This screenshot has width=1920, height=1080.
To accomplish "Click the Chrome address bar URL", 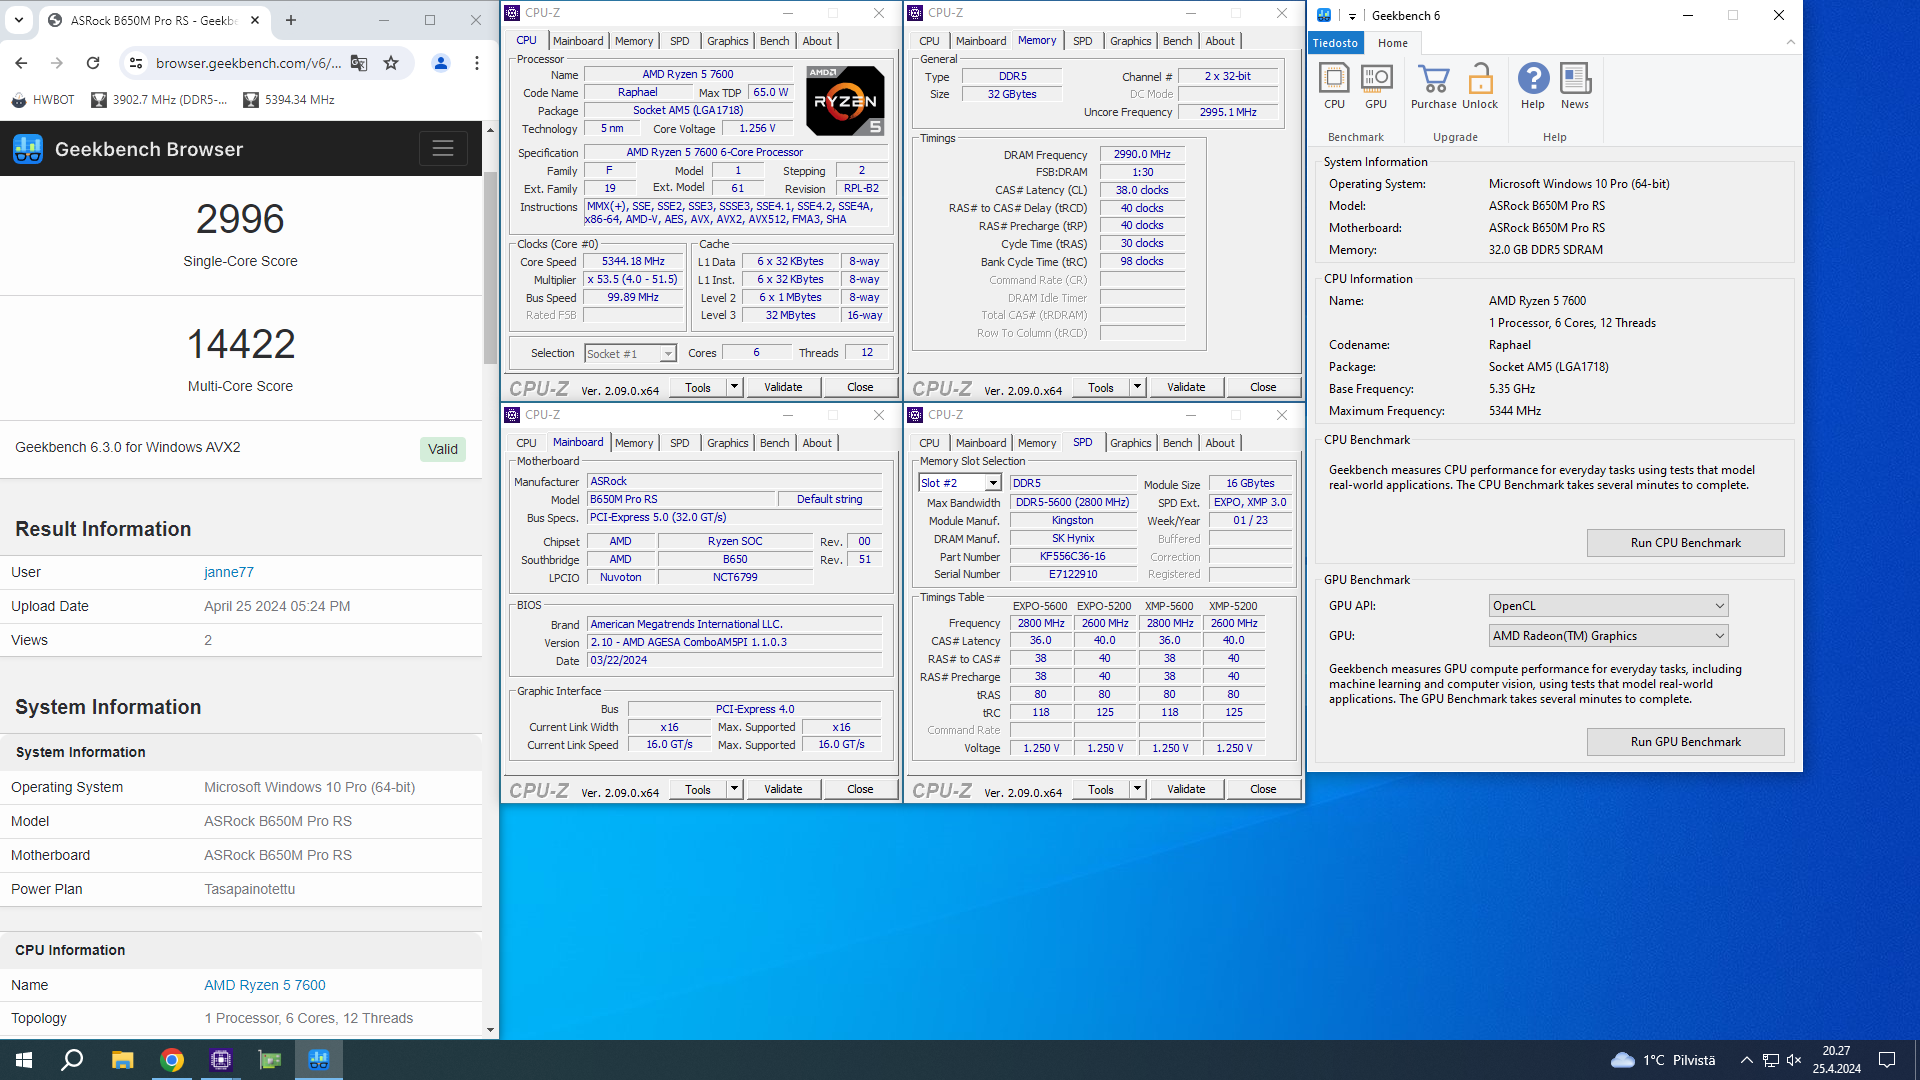I will (247, 63).
